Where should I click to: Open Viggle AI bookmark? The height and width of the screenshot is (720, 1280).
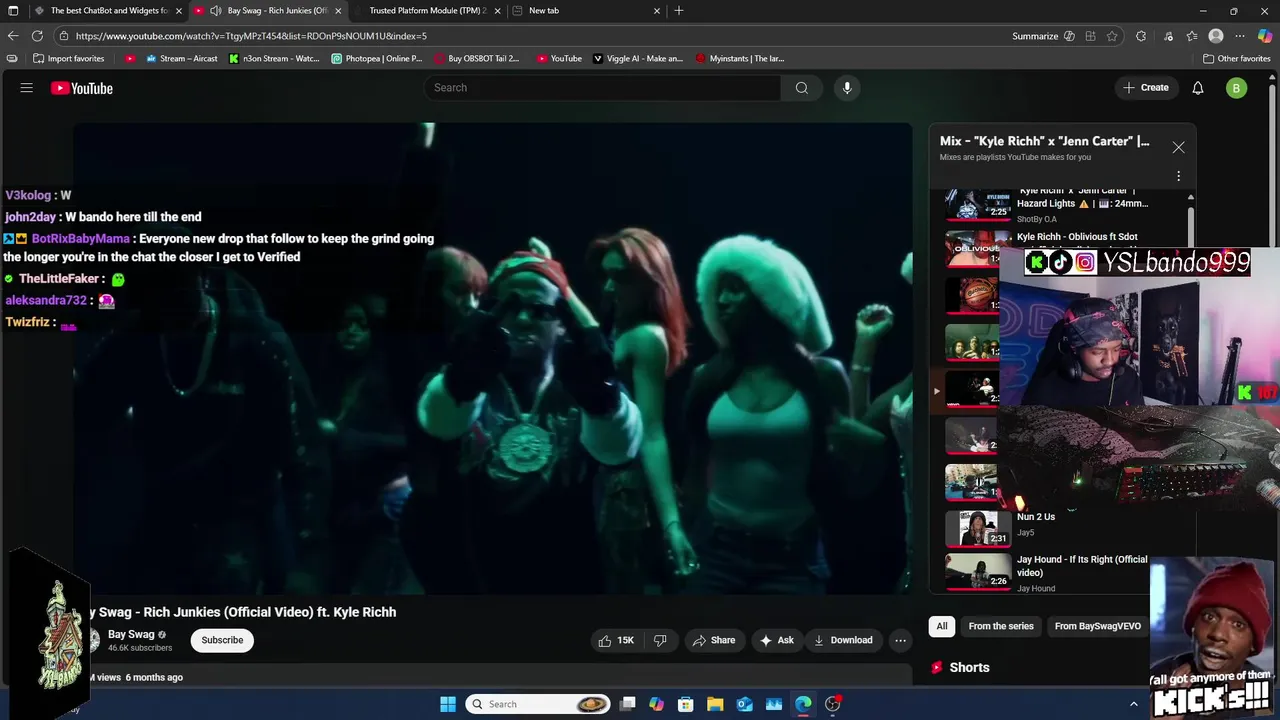638,59
